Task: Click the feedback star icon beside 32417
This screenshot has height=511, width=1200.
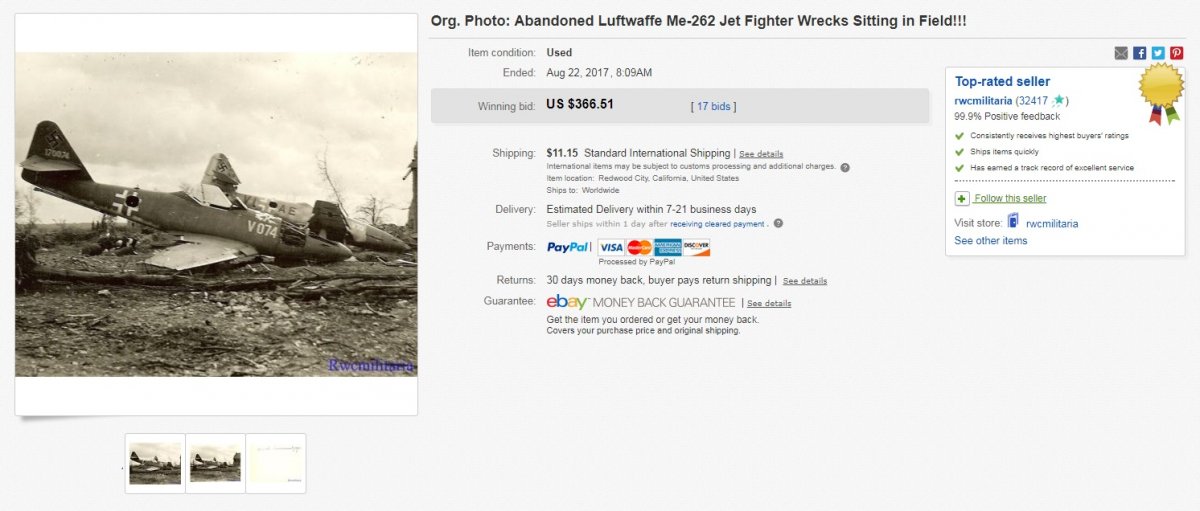Action: tap(1059, 101)
